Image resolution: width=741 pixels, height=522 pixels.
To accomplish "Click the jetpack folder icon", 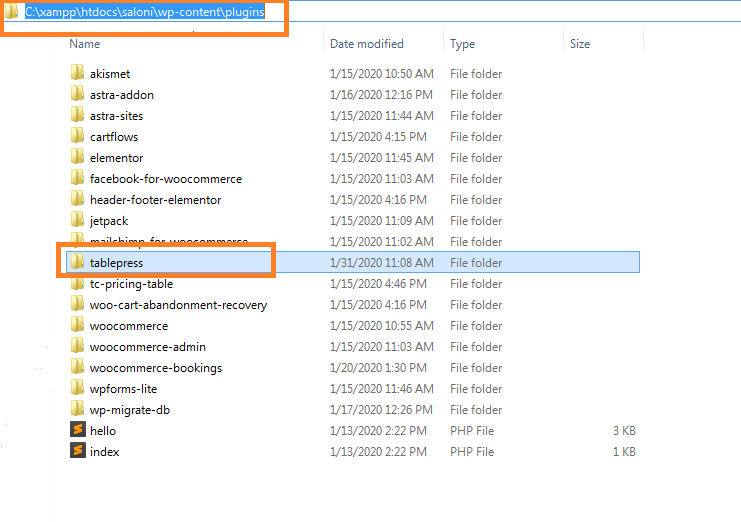I will (78, 220).
